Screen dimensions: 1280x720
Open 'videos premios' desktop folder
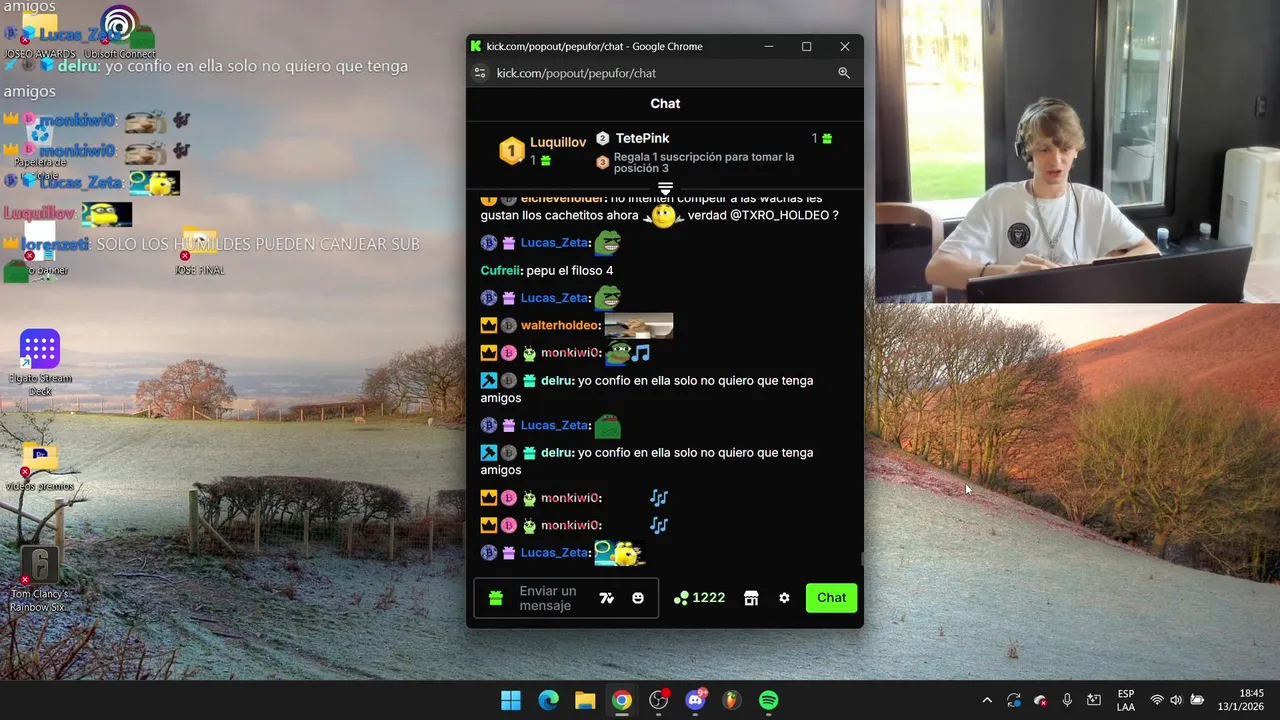click(40, 466)
